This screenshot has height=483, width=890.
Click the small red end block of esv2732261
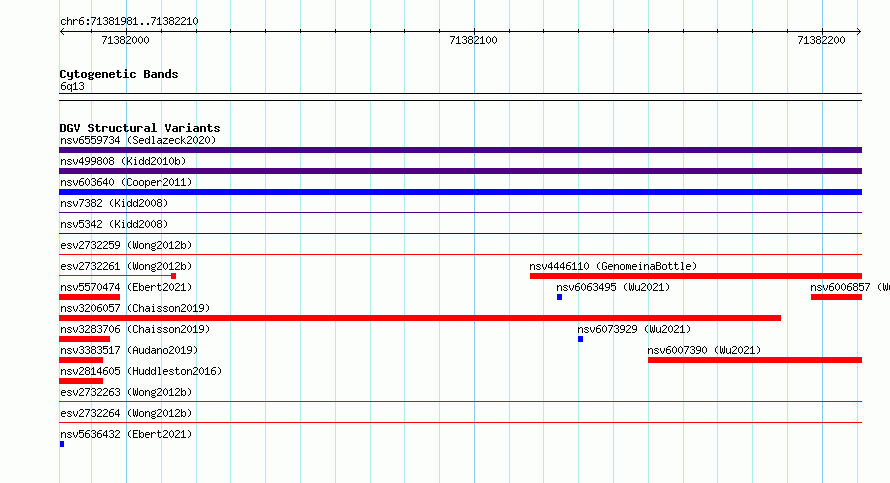pyautogui.click(x=173, y=276)
